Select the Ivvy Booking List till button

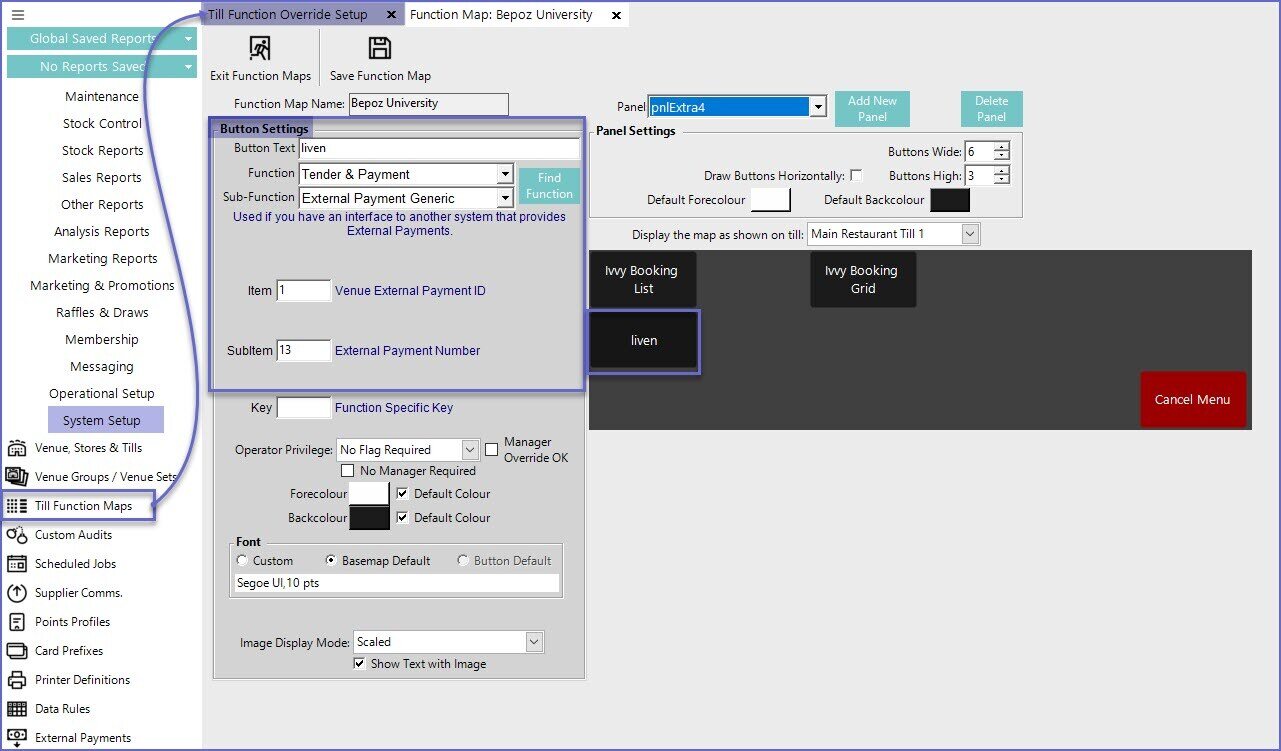(x=642, y=280)
